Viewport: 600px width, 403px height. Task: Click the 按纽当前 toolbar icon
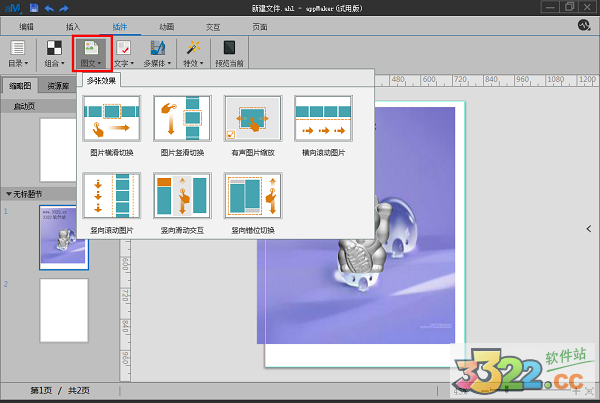click(229, 54)
